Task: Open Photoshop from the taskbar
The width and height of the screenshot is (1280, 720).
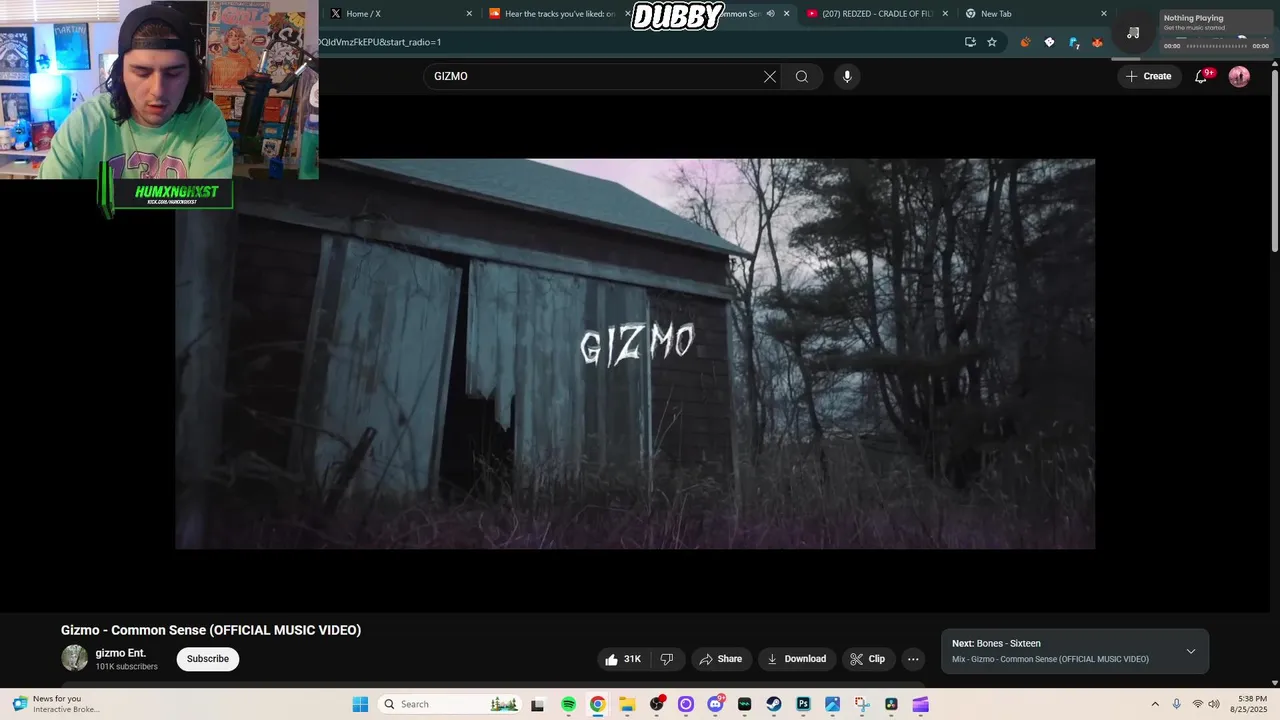Action: 803,704
